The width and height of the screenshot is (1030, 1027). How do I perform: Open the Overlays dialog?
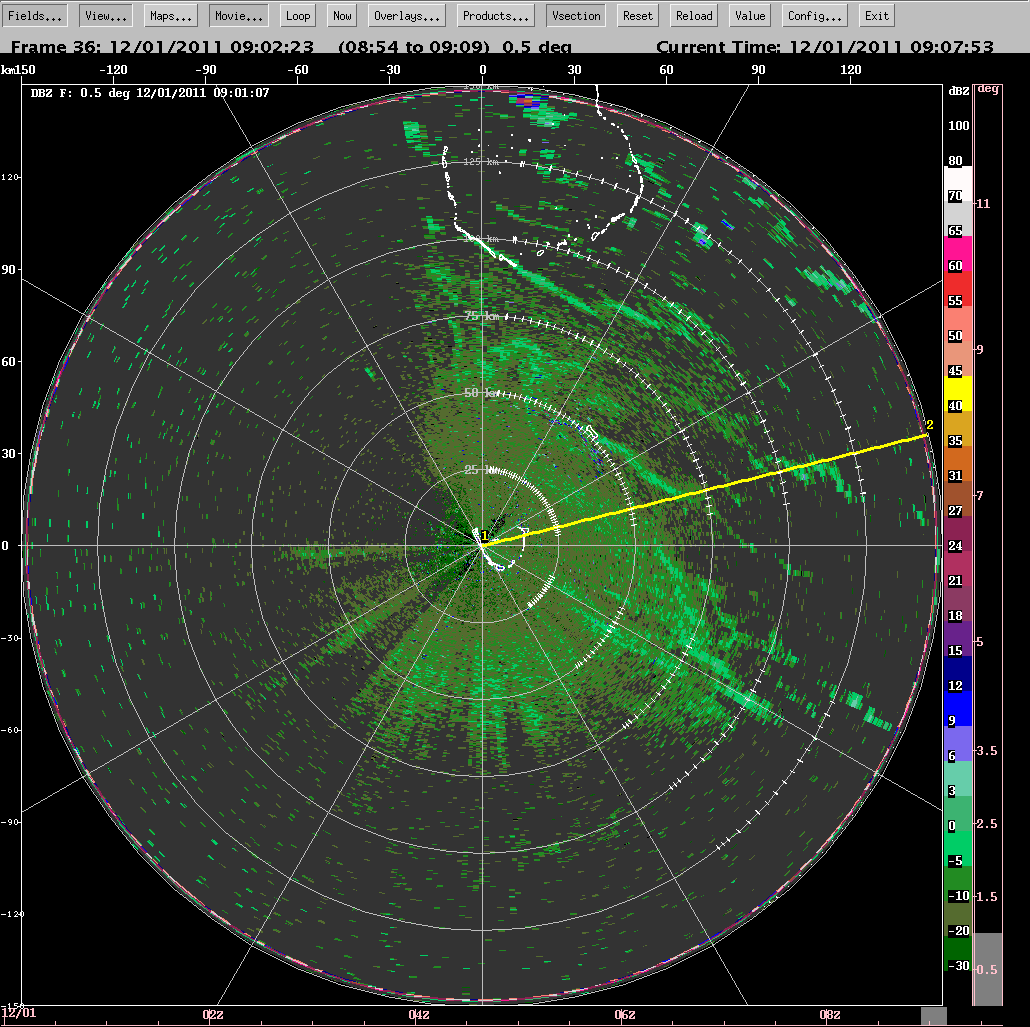click(x=404, y=15)
